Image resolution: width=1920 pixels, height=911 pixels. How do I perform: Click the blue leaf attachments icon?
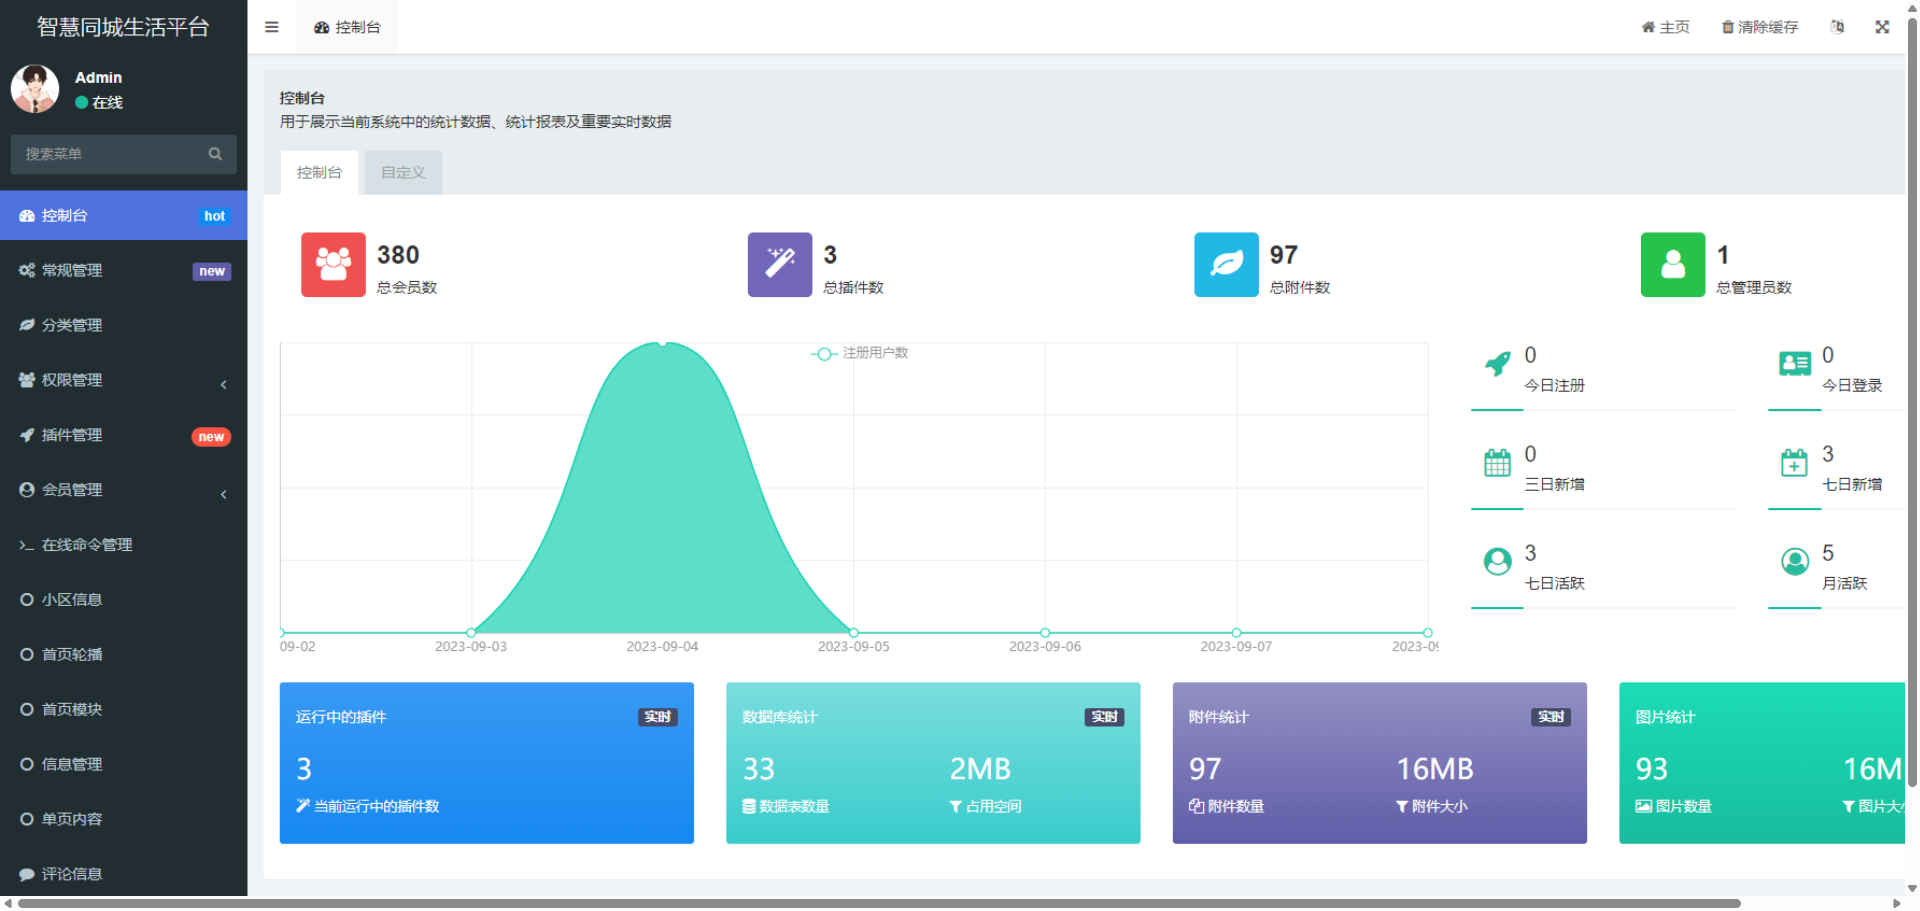pyautogui.click(x=1226, y=265)
